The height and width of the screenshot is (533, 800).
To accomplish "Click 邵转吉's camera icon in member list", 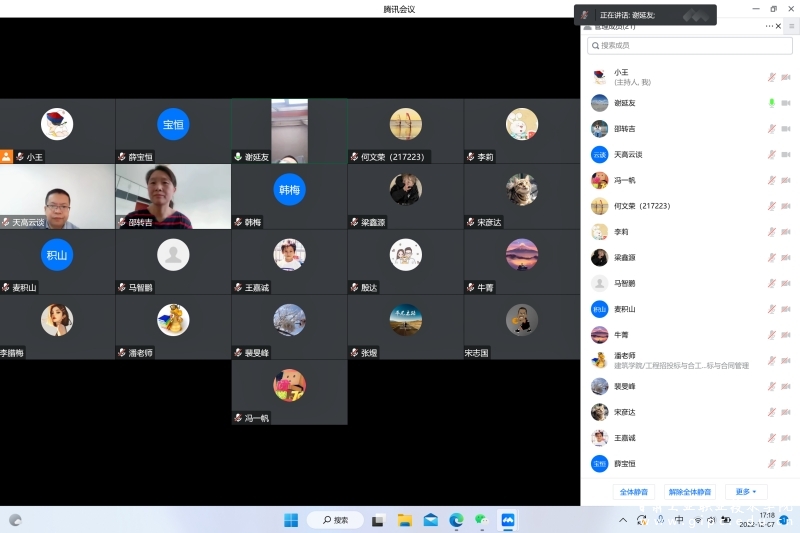I will 785,129.
